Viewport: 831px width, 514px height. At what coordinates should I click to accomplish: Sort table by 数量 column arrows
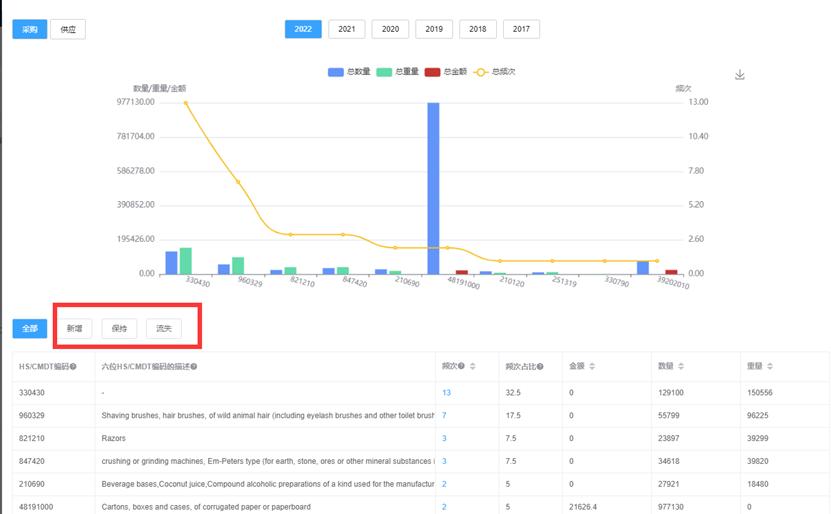[682, 366]
